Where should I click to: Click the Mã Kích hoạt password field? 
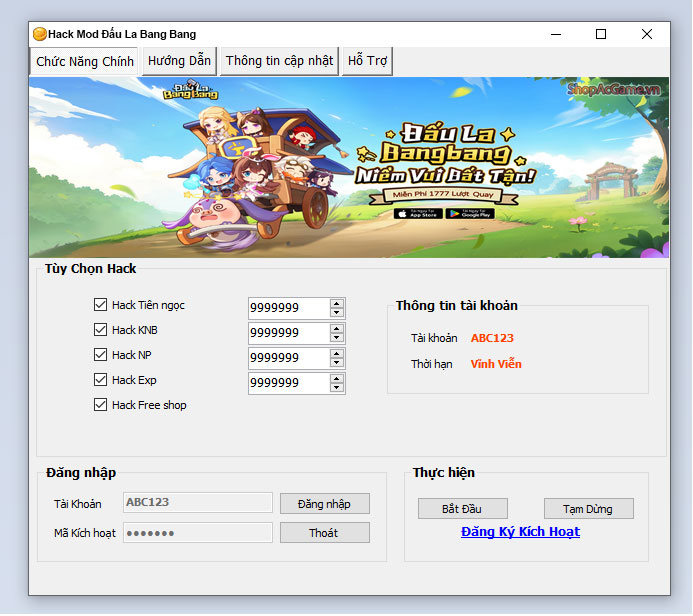198,532
